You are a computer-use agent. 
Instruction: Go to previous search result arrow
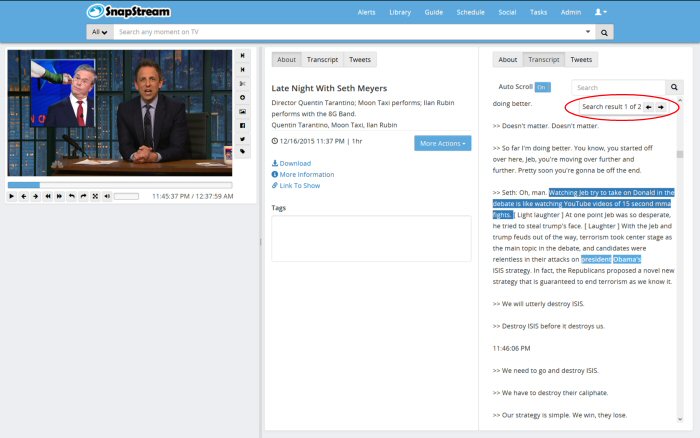(649, 107)
